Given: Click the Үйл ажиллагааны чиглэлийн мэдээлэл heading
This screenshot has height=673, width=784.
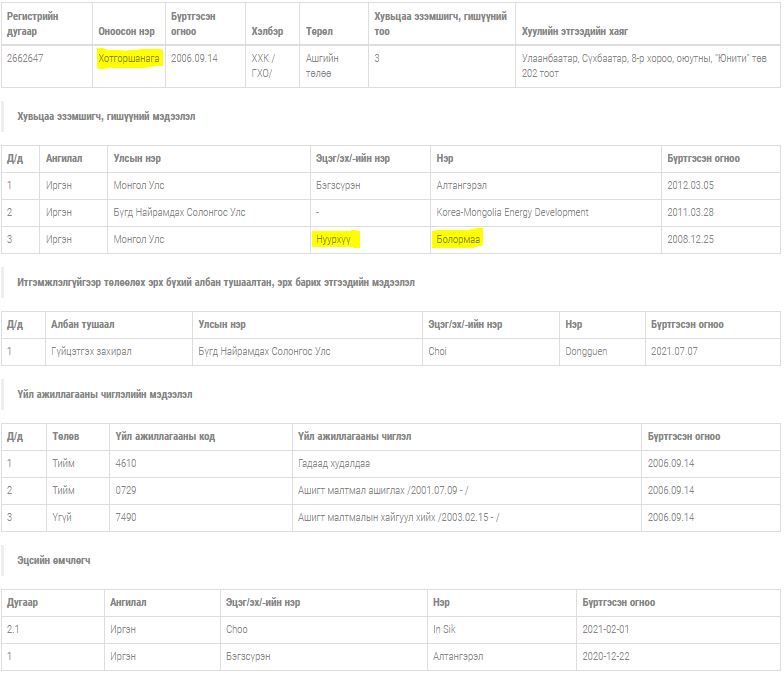Looking at the screenshot, I should (104, 395).
